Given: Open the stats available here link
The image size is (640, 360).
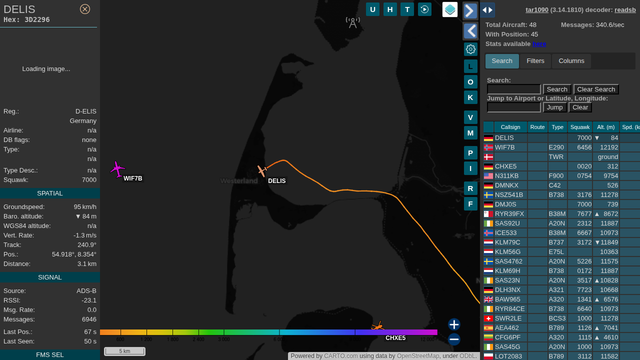Looking at the screenshot, I should pos(539,44).
